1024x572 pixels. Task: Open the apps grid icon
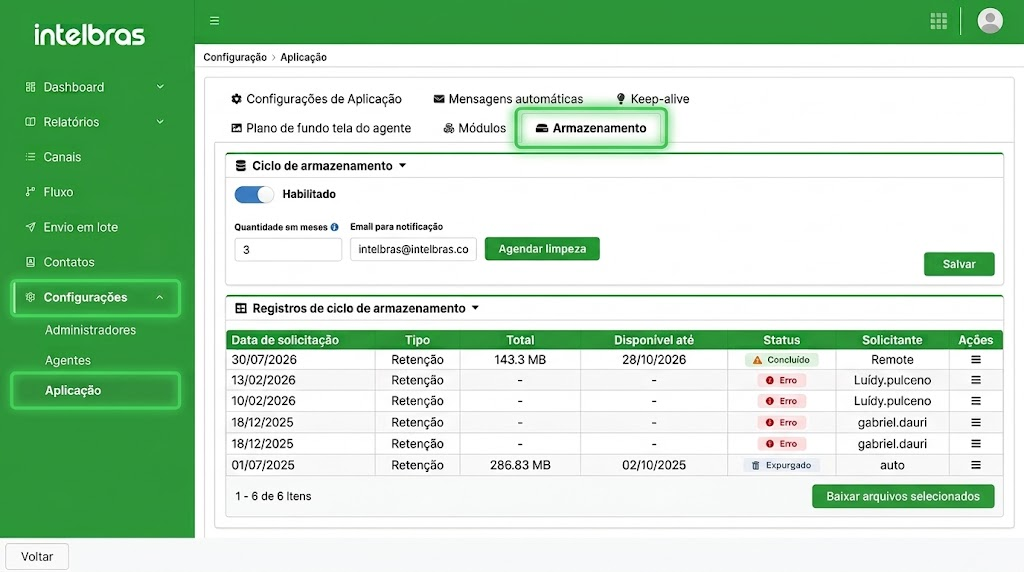coord(938,21)
